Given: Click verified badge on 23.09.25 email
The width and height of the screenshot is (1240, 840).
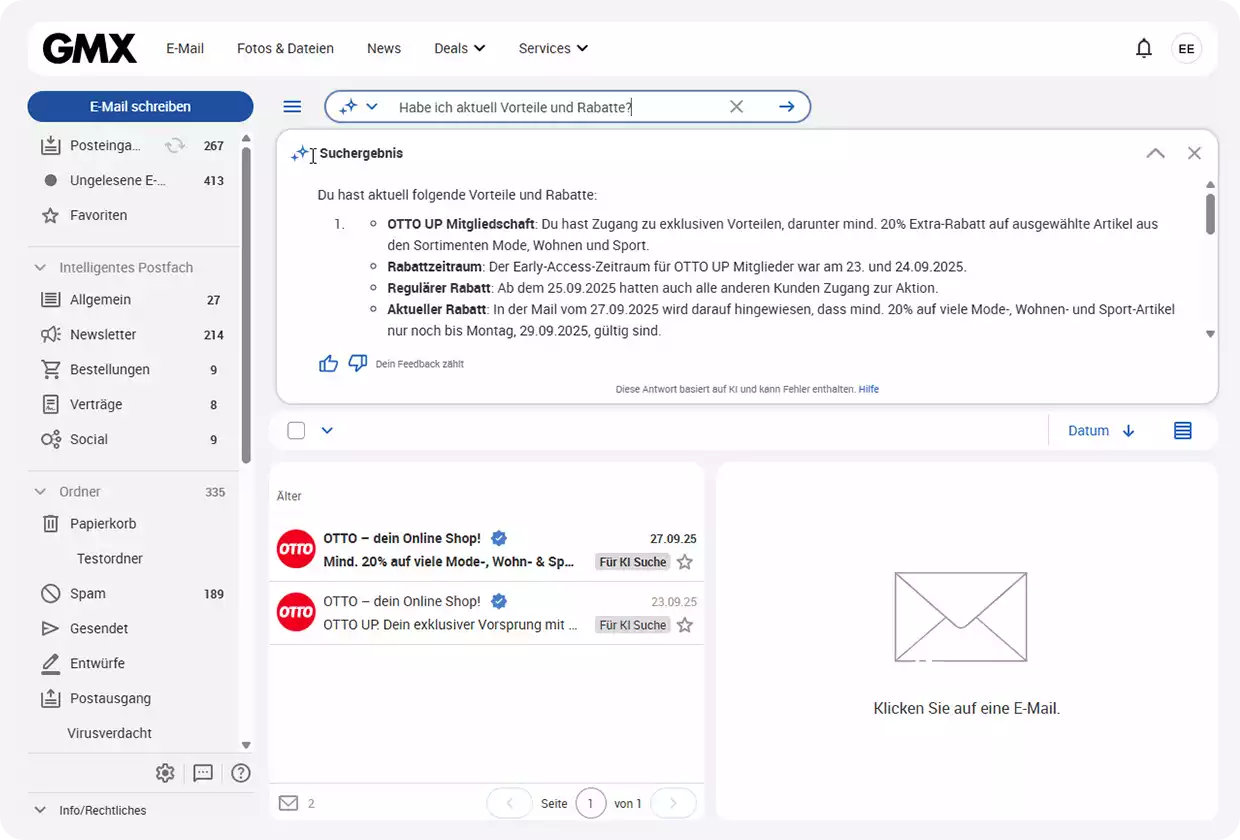Looking at the screenshot, I should tap(499, 601).
